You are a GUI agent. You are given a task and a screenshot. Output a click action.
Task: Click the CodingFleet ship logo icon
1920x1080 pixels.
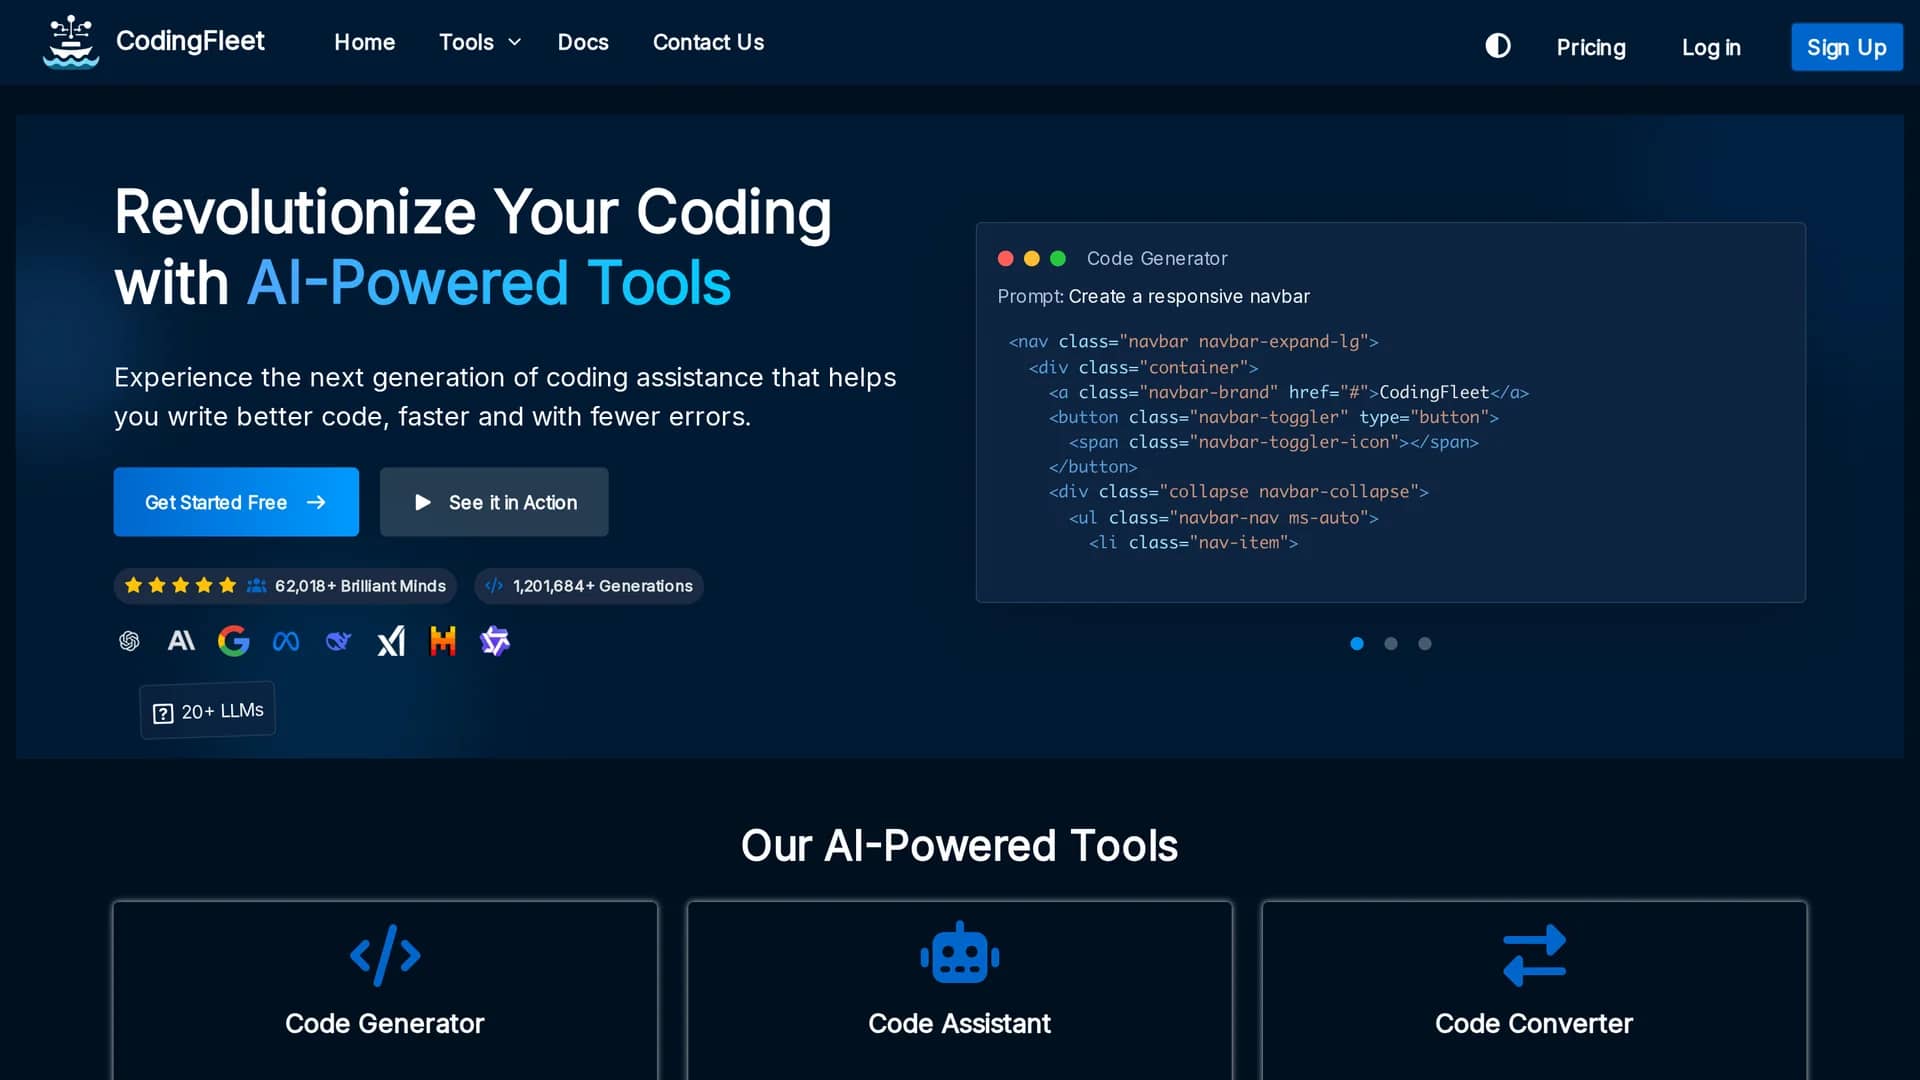tap(71, 42)
